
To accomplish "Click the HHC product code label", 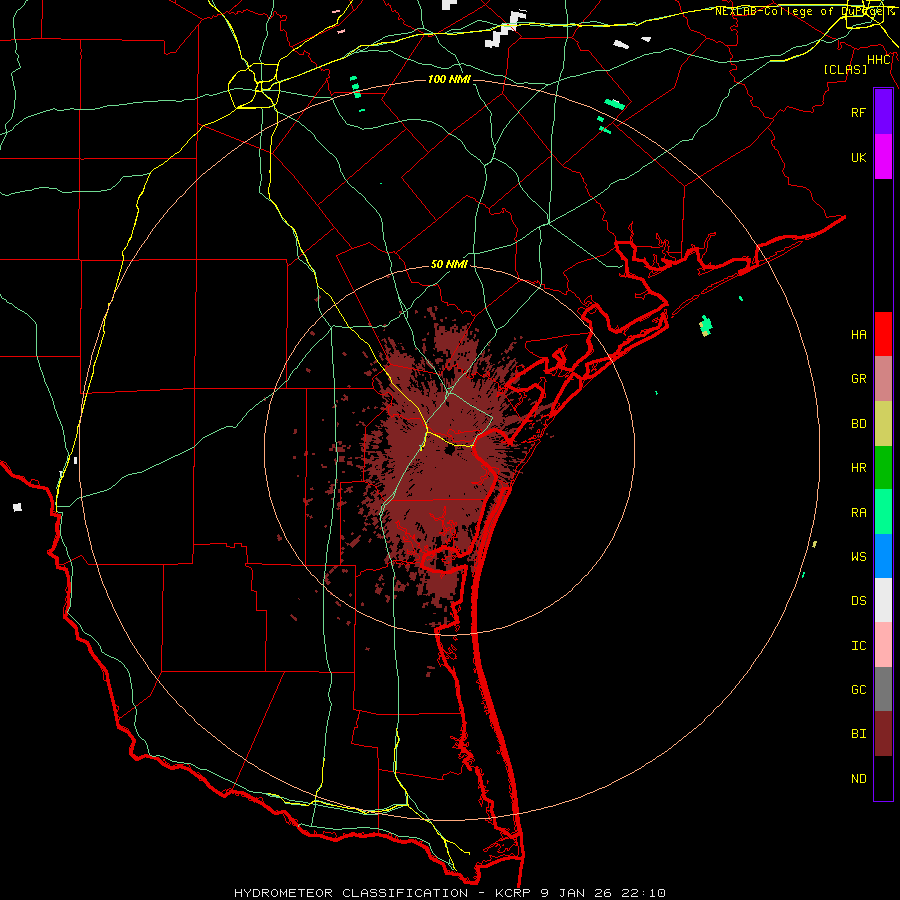I will pyautogui.click(x=878, y=60).
